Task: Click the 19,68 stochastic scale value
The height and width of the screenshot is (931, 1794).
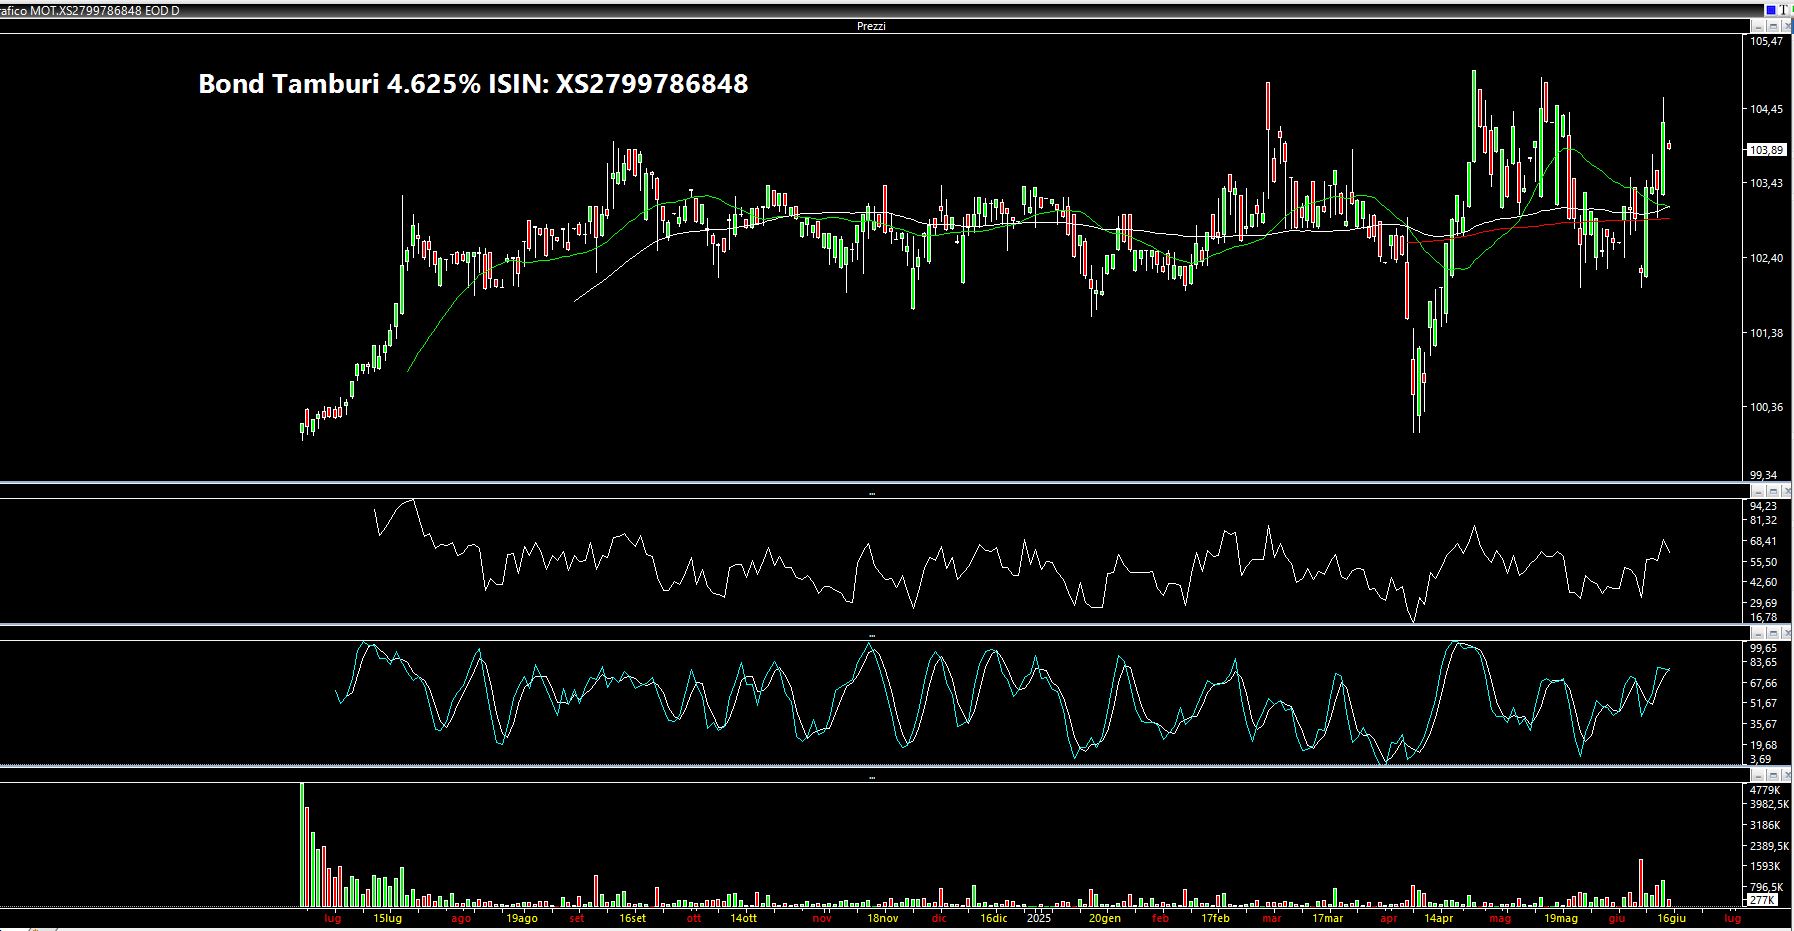Action: [1763, 745]
